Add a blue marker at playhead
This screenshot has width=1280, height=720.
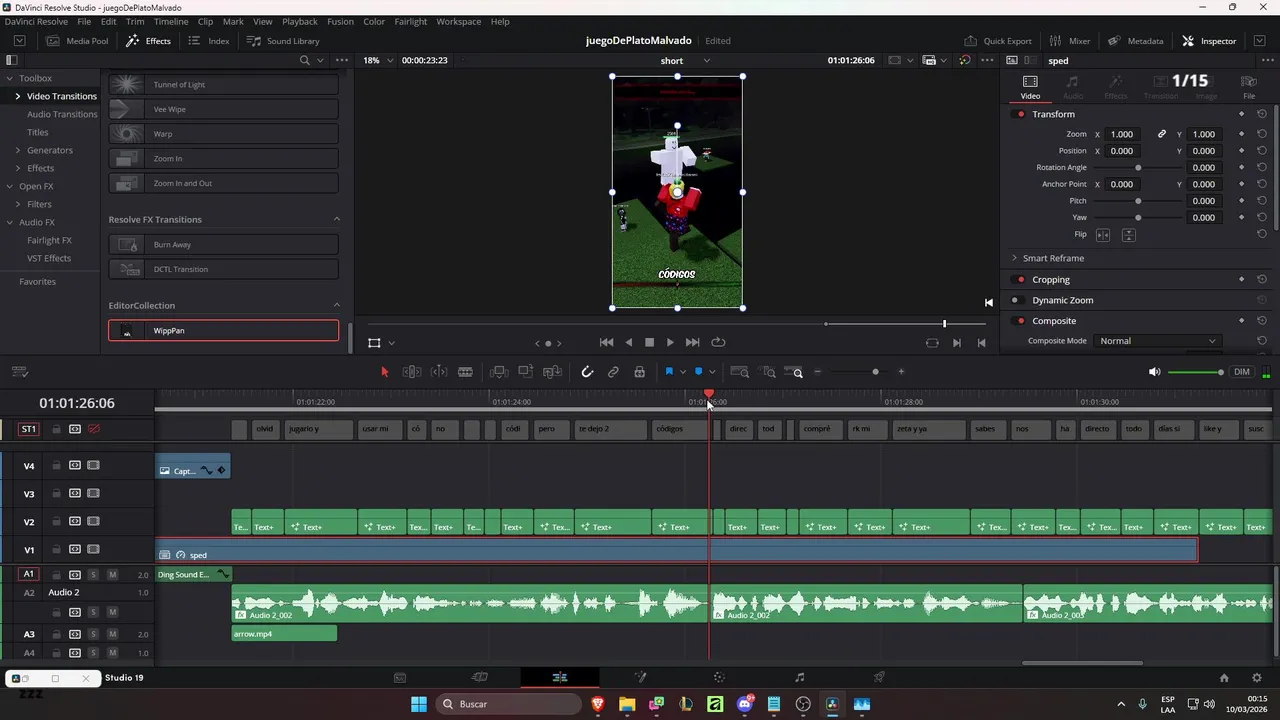698,372
